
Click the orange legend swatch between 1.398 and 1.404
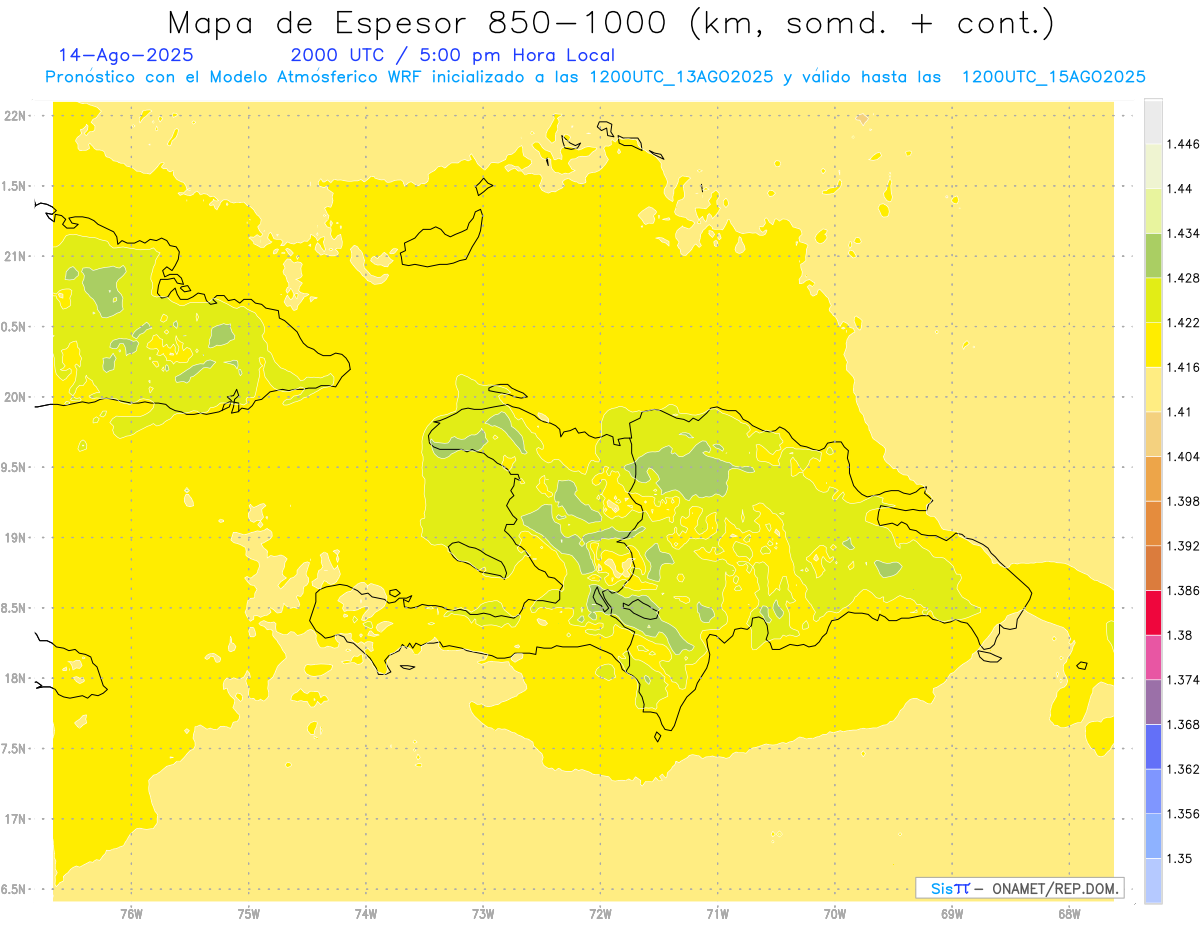[1153, 478]
